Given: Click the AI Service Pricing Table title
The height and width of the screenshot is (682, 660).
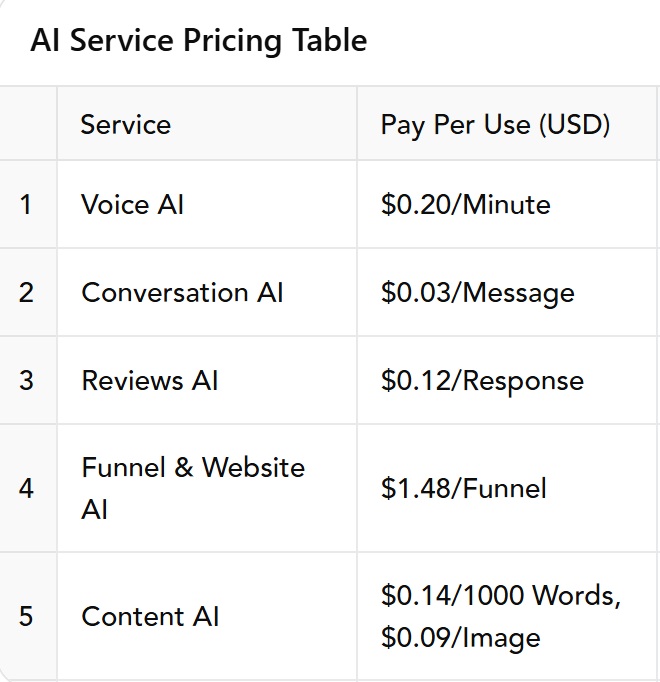Looking at the screenshot, I should pyautogui.click(x=199, y=40).
